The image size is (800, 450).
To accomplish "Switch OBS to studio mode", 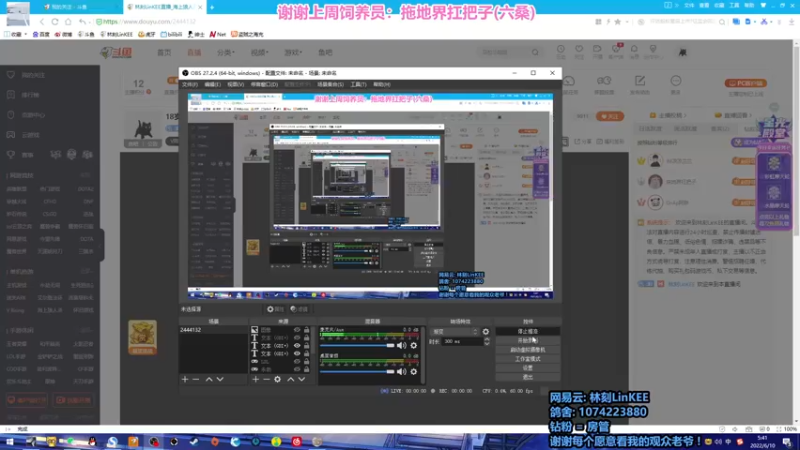I will pos(528,359).
